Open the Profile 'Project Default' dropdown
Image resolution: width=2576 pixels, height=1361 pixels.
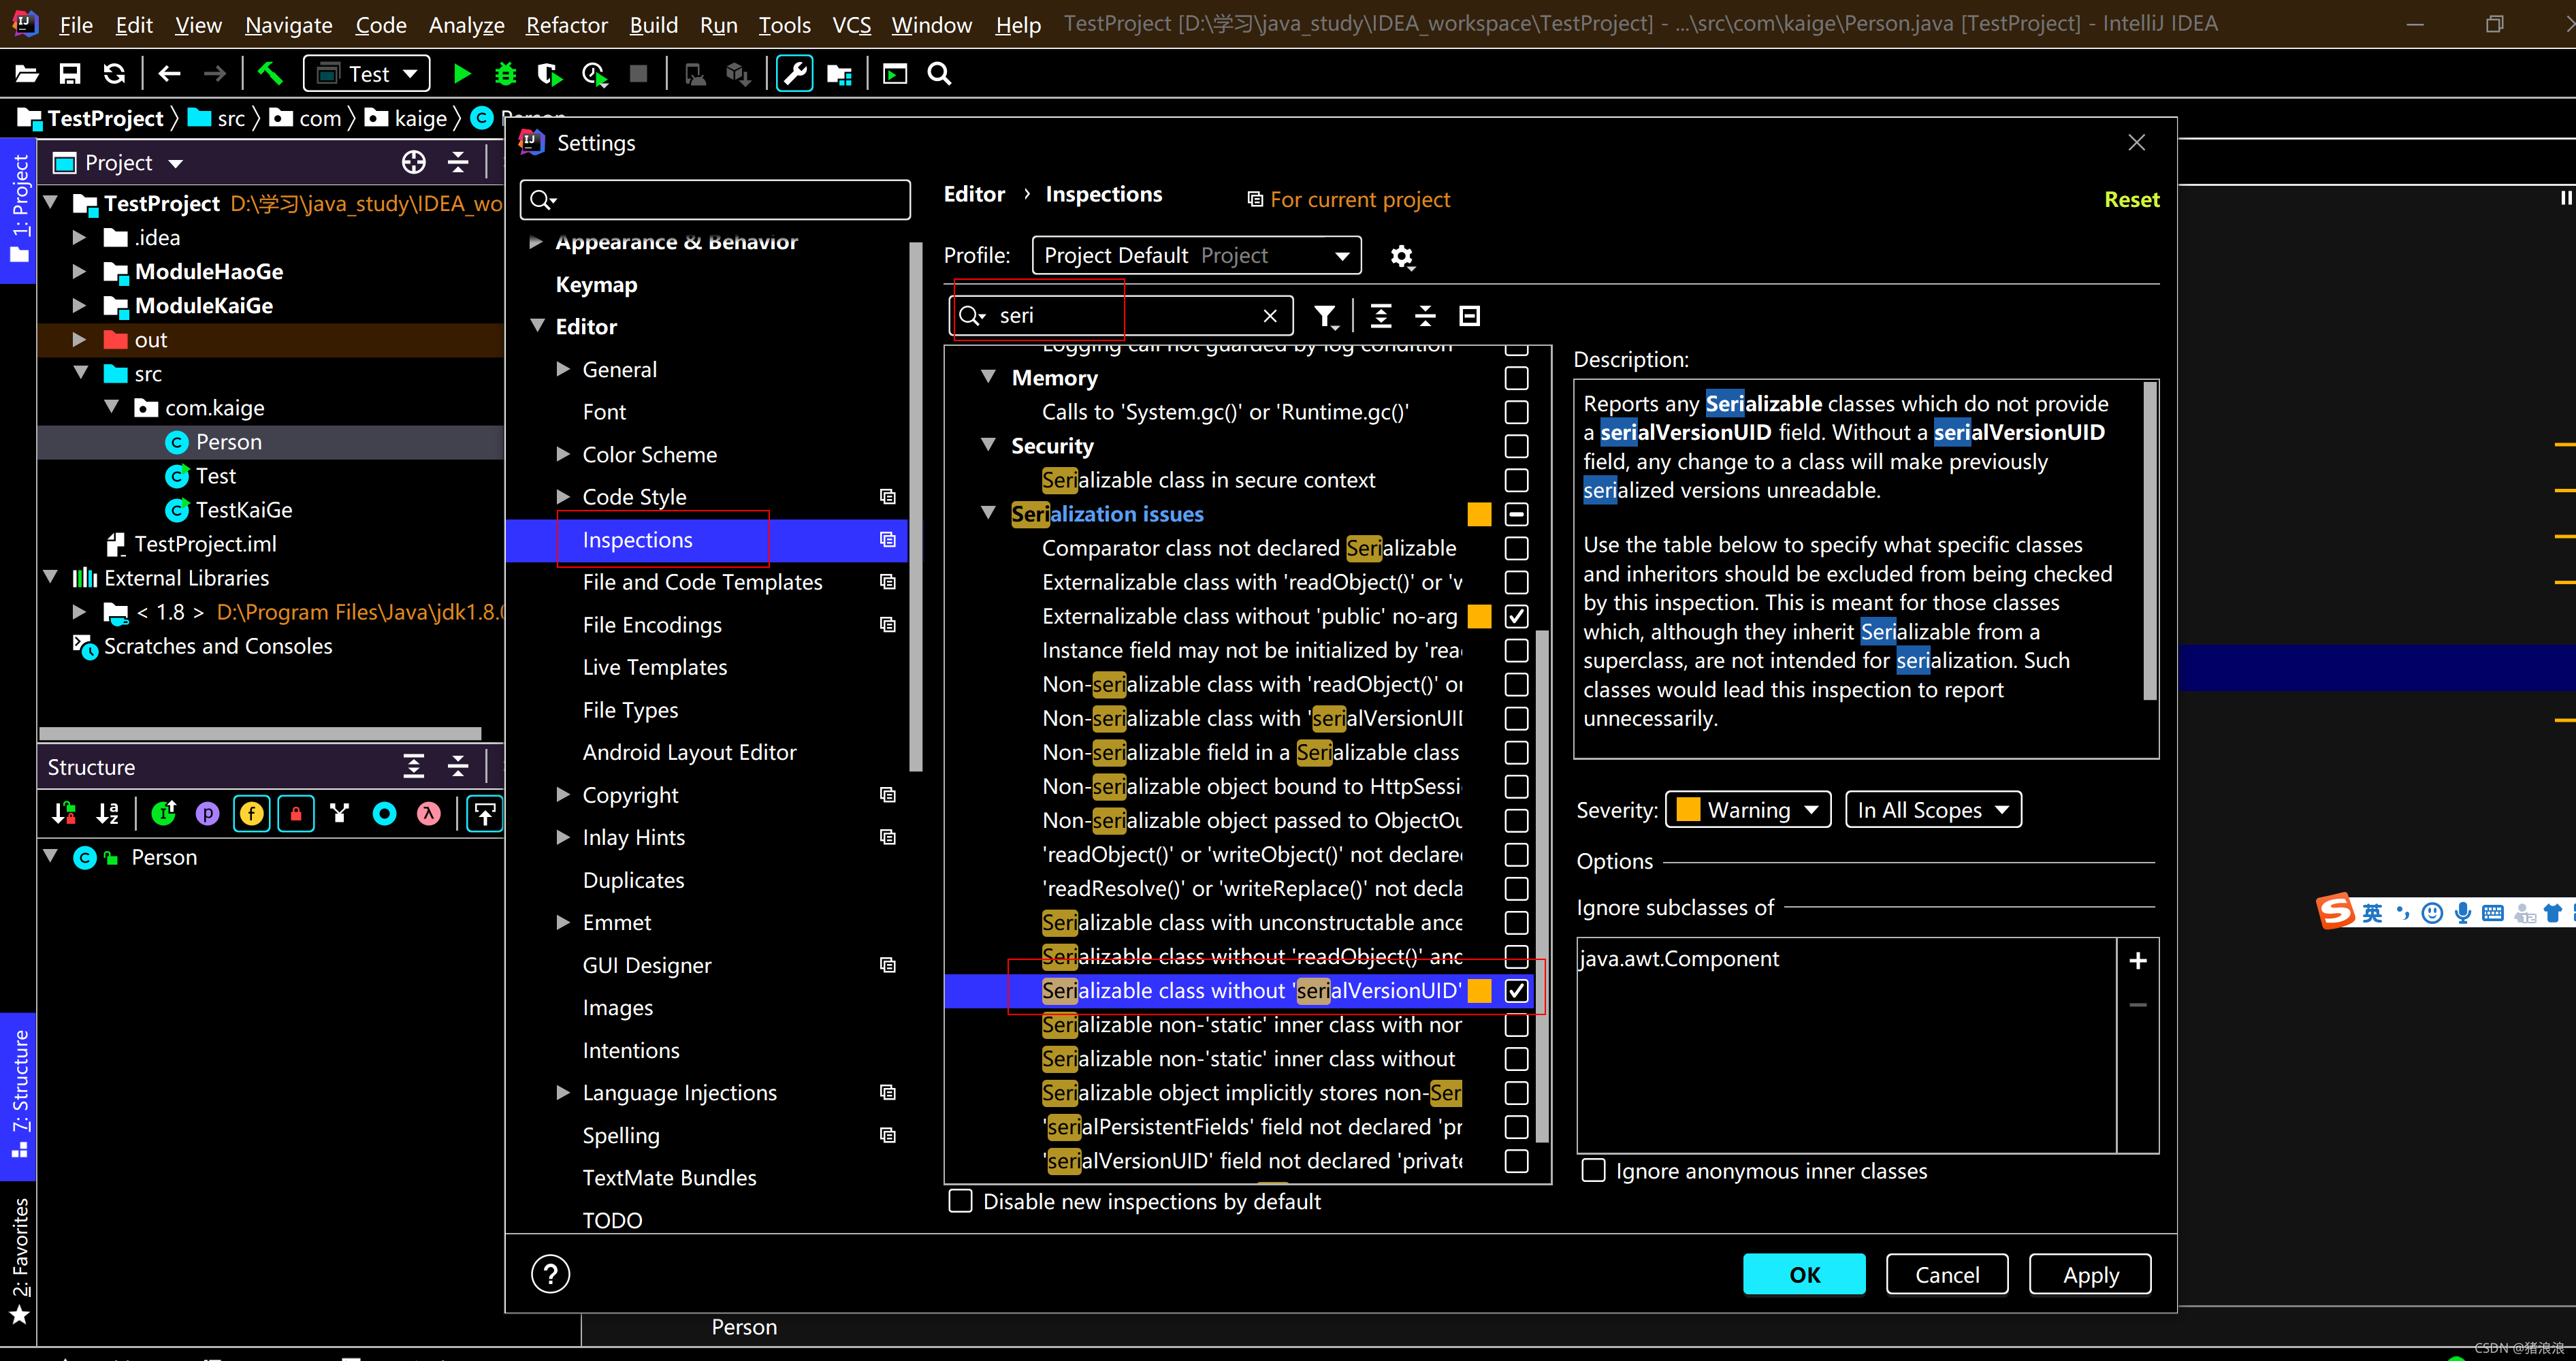click(x=1197, y=256)
